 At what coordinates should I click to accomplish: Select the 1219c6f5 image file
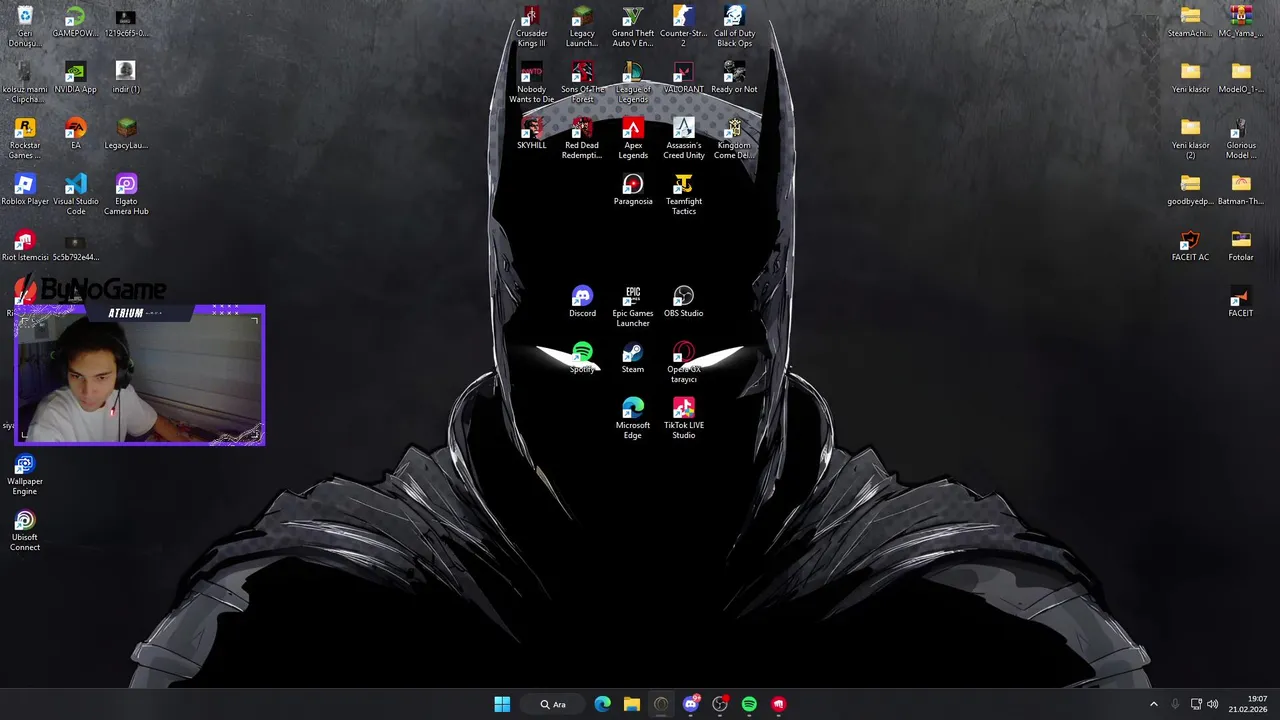(126, 21)
